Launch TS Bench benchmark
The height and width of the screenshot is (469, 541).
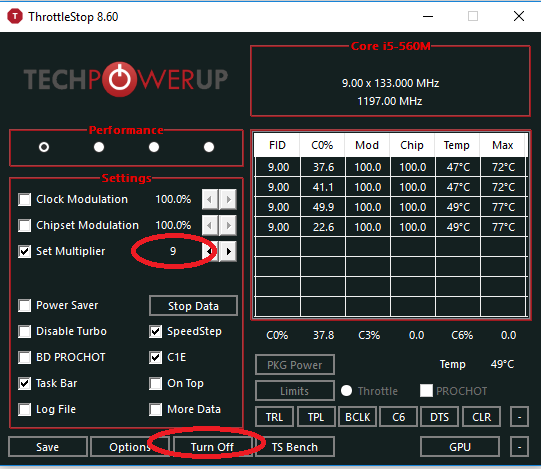point(295,447)
